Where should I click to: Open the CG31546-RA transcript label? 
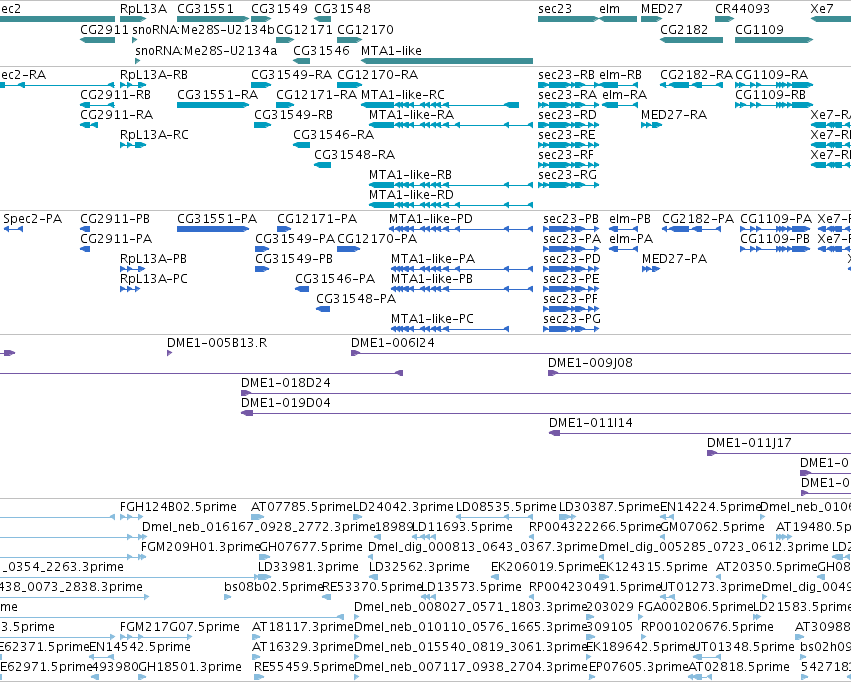333,135
